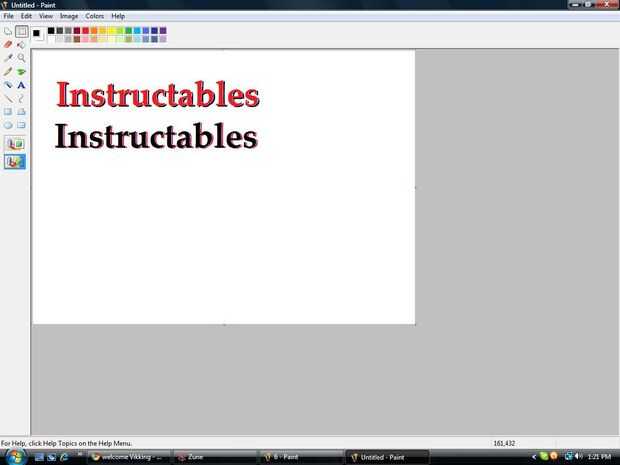Select the Magnifier tool
This screenshot has width=620, height=465.
(21, 58)
